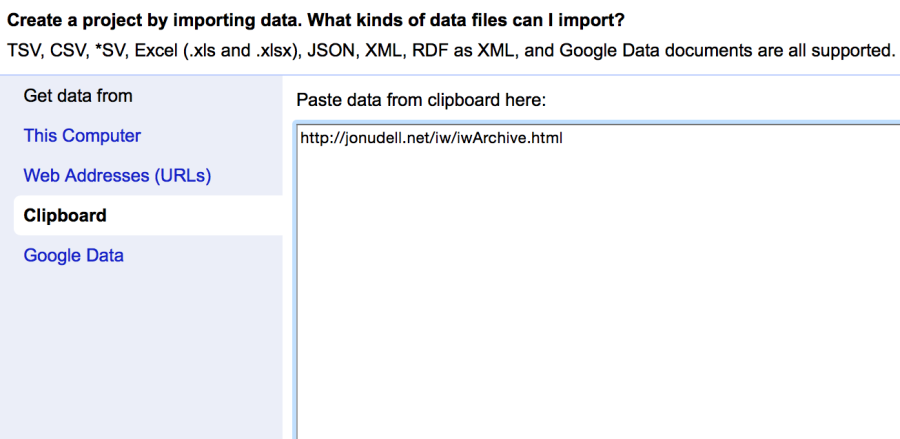900x439 pixels.
Task: Click the jonudell.net URL text
Action: (x=431, y=139)
